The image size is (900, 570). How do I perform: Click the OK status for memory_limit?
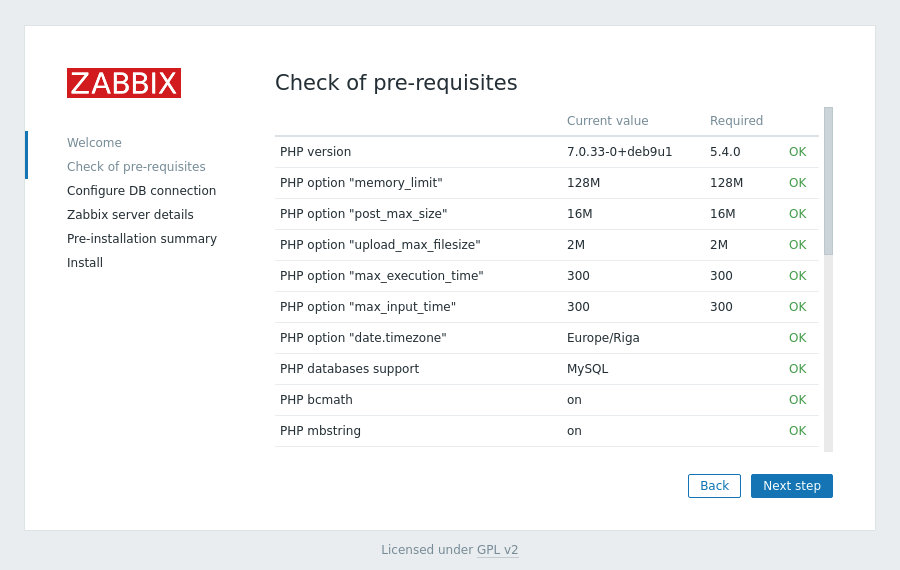point(797,183)
